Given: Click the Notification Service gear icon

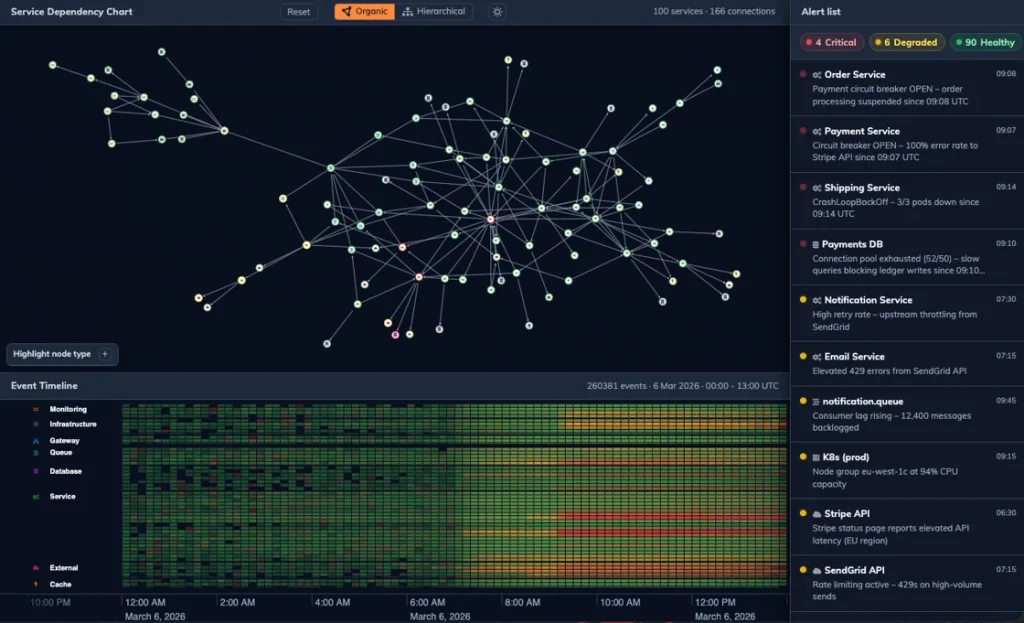Looking at the screenshot, I should coord(816,300).
